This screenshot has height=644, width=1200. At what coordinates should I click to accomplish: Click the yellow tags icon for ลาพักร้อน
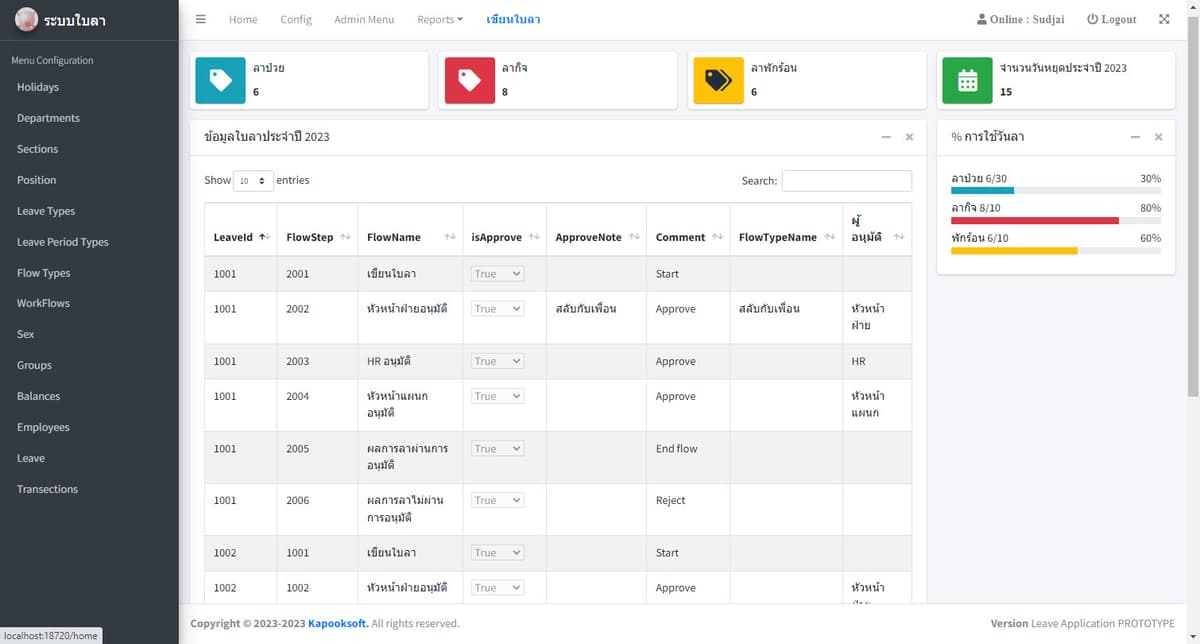click(718, 80)
